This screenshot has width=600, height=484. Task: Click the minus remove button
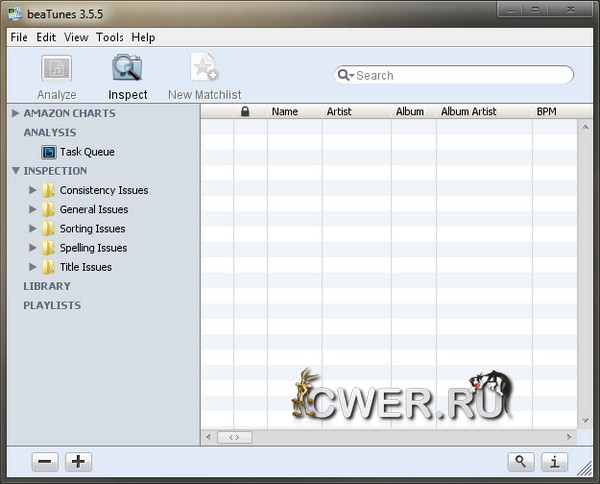45,462
